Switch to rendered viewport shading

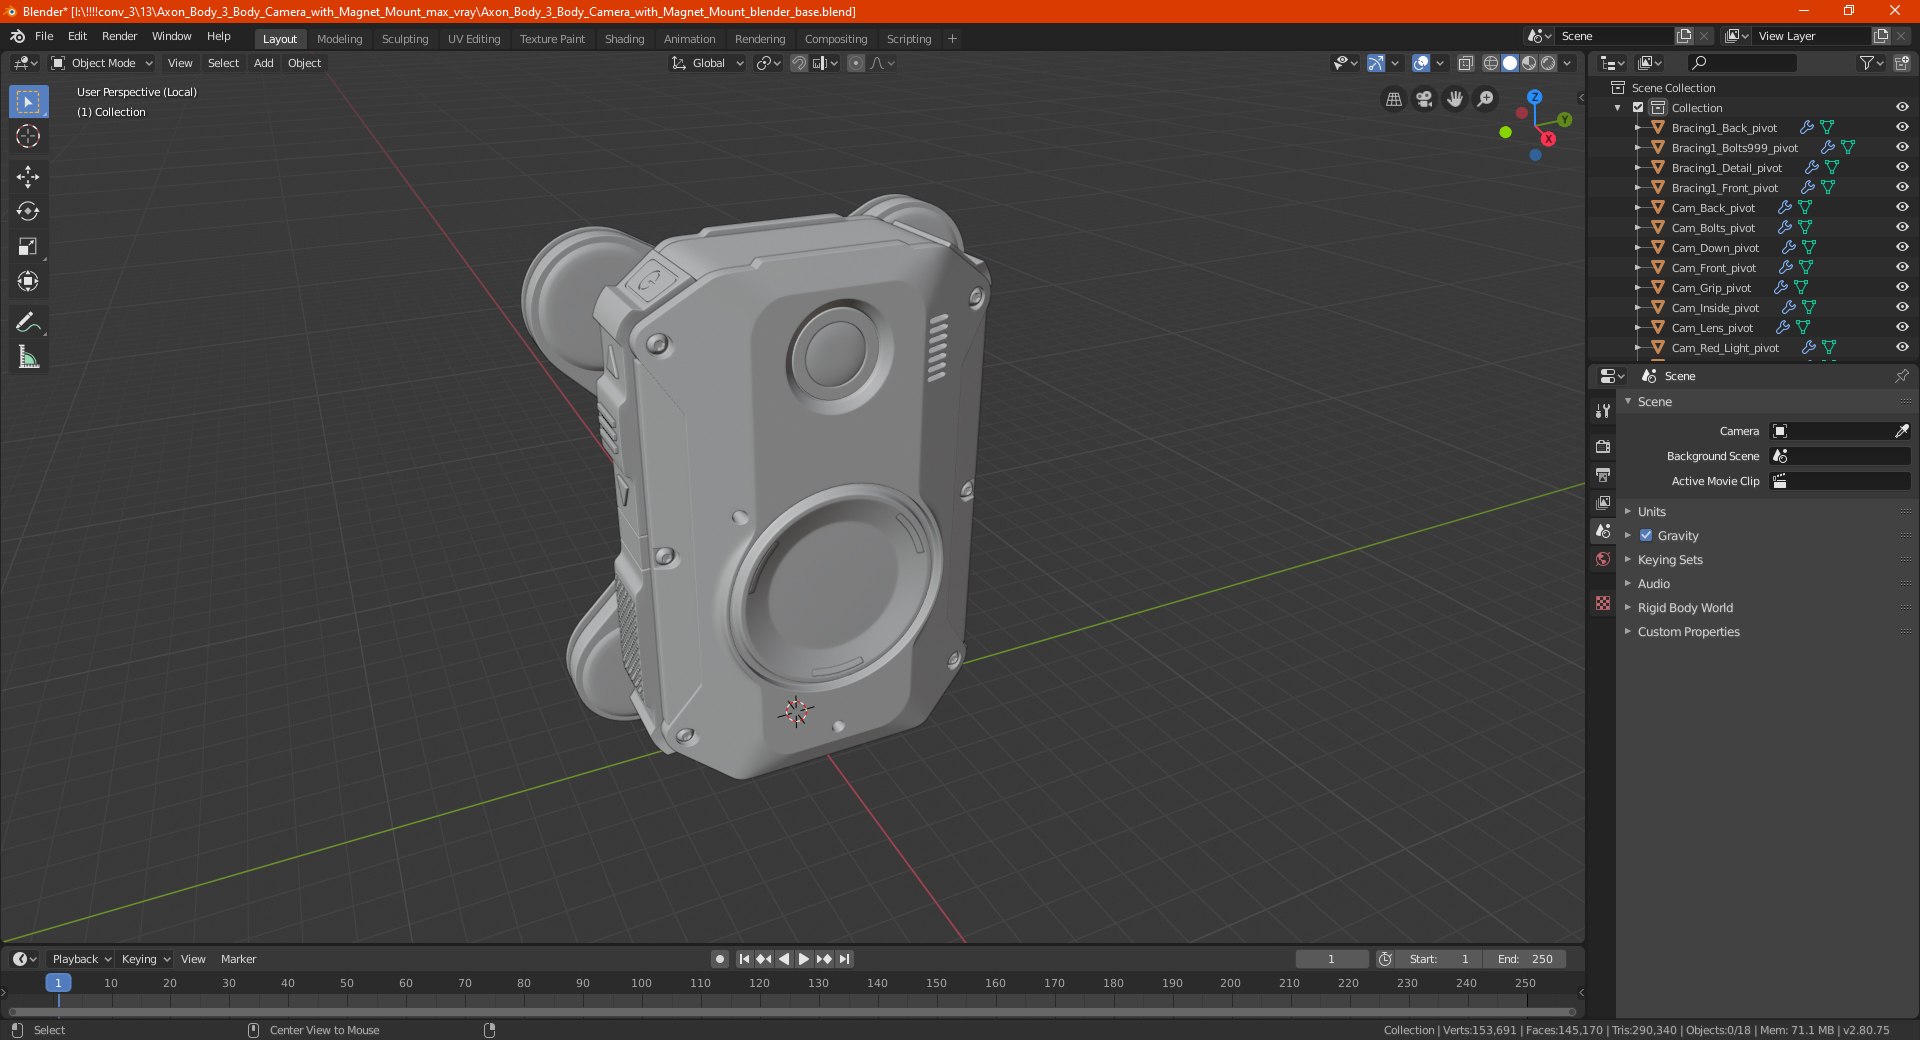click(x=1548, y=63)
